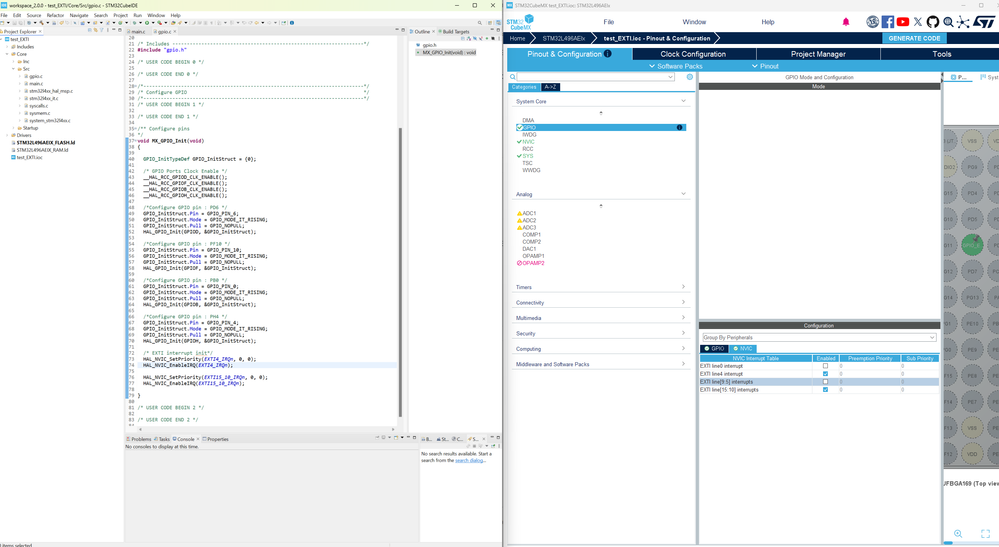999x547 pixels.
Task: Open the Build Targets tab
Action: point(456,31)
